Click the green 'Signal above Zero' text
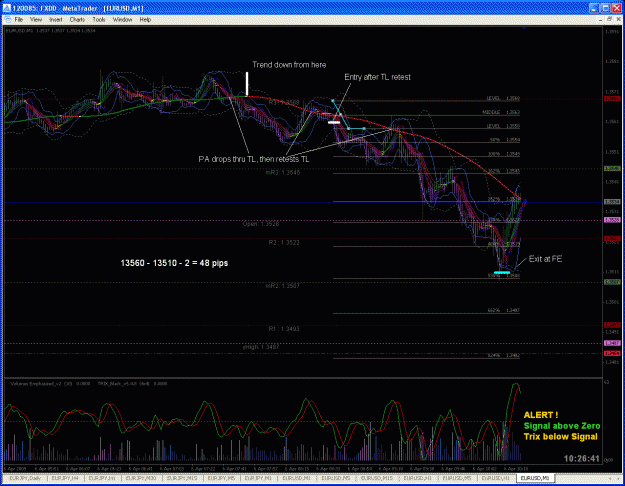Viewport: 625px width, 486px height. [562, 426]
